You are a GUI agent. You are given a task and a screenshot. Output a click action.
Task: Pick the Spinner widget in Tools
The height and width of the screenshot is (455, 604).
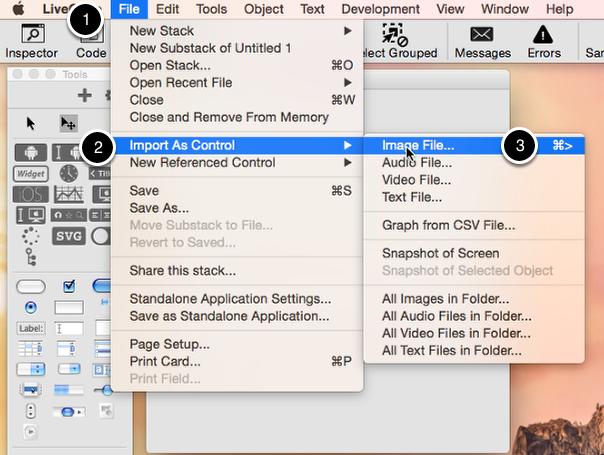(x=31, y=236)
